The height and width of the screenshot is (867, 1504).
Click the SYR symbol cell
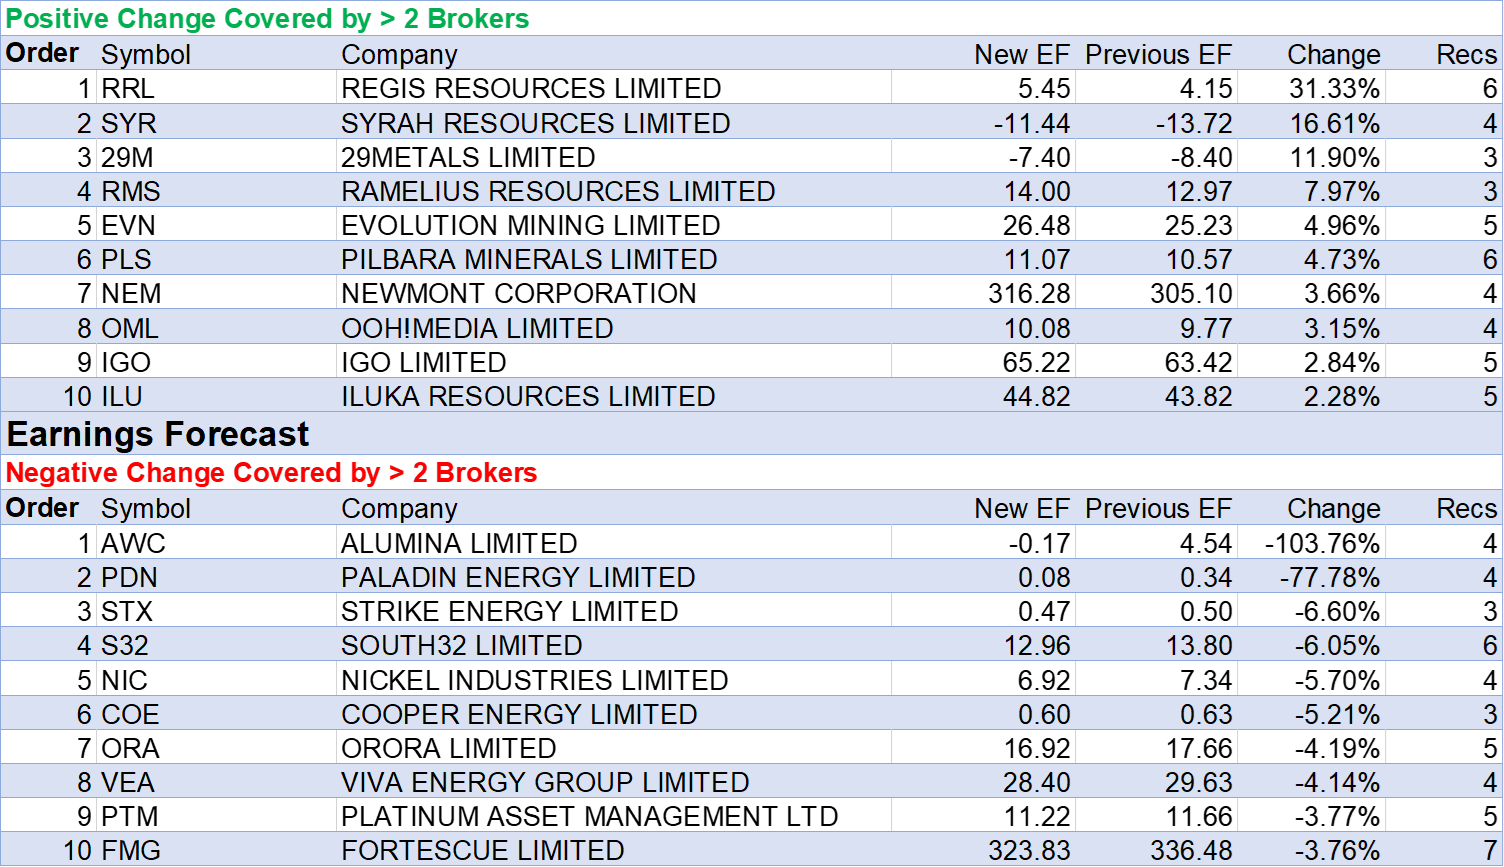coord(129,123)
